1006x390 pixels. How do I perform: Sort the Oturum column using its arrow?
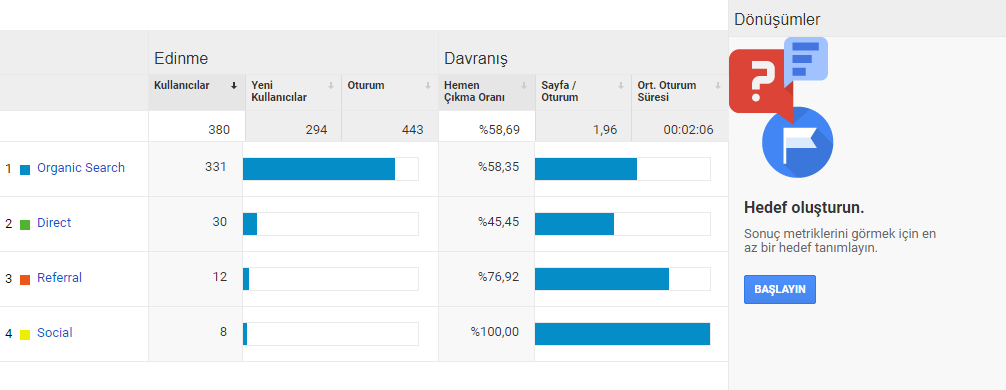(x=427, y=86)
